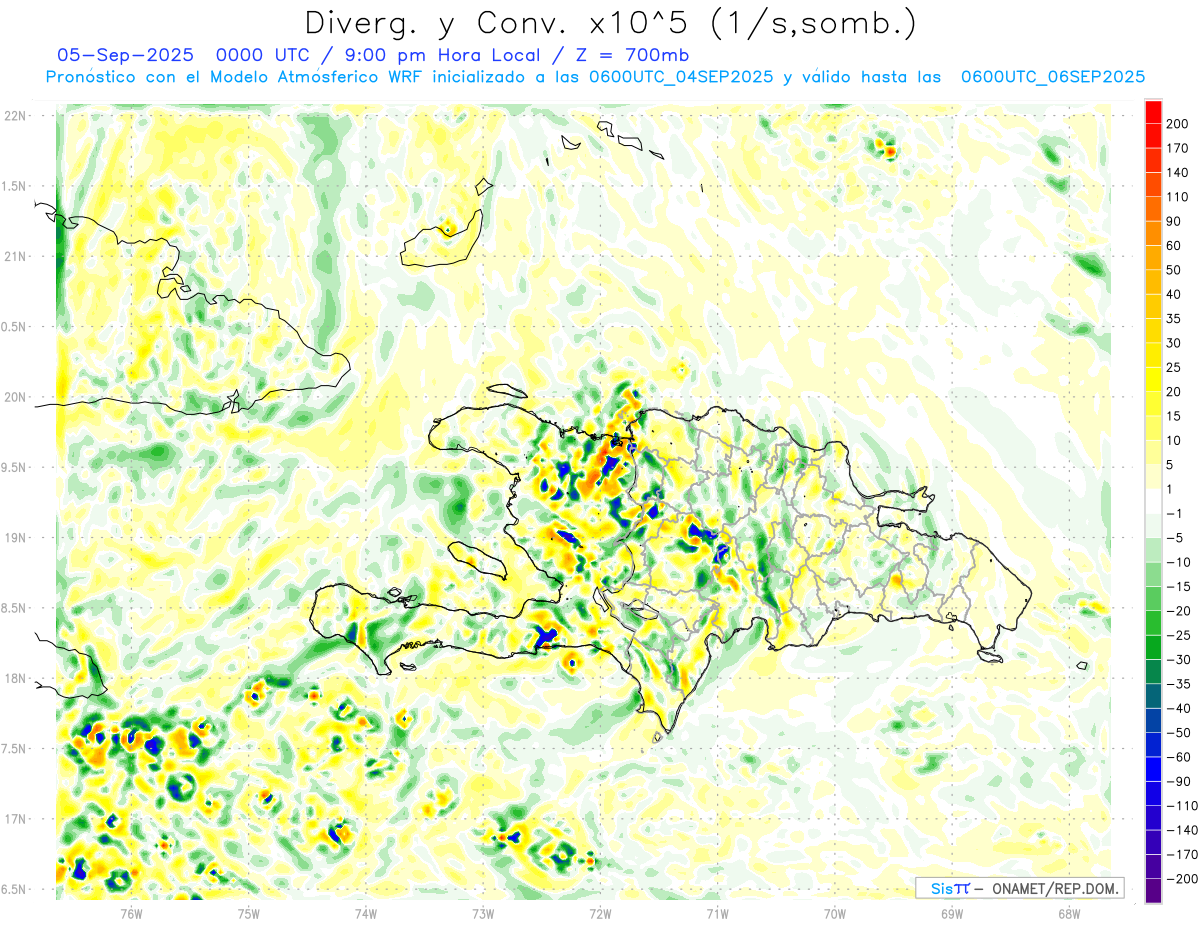Click the 68W longitude axis label
Viewport: 1200px width, 927px height.
coord(1068,913)
